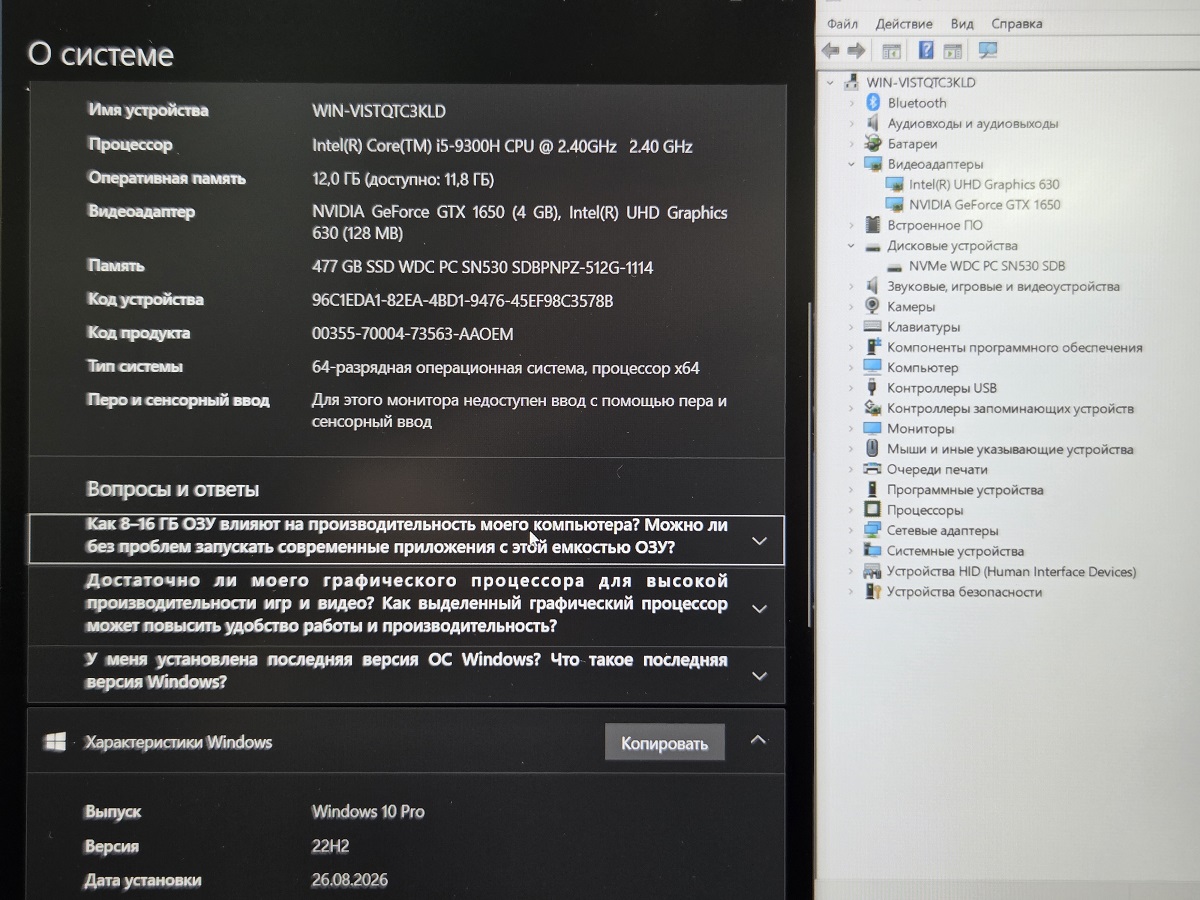Image resolution: width=1200 pixels, height=900 pixels.
Task: Scan for hardware changes toolbar icon
Action: click(988, 50)
